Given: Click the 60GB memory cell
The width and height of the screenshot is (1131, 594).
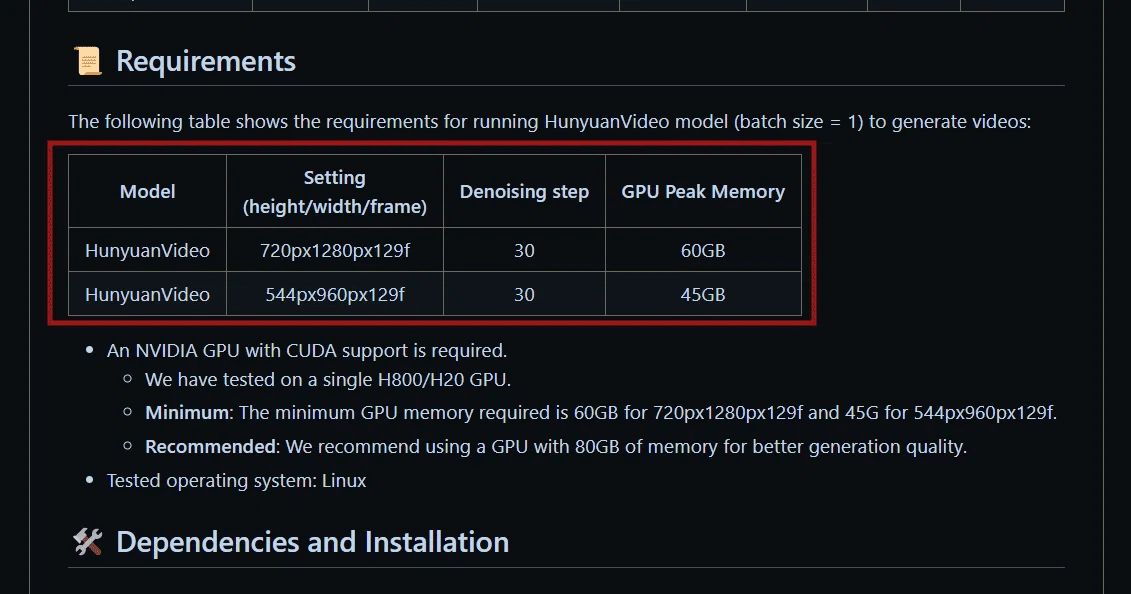Looking at the screenshot, I should pos(703,250).
